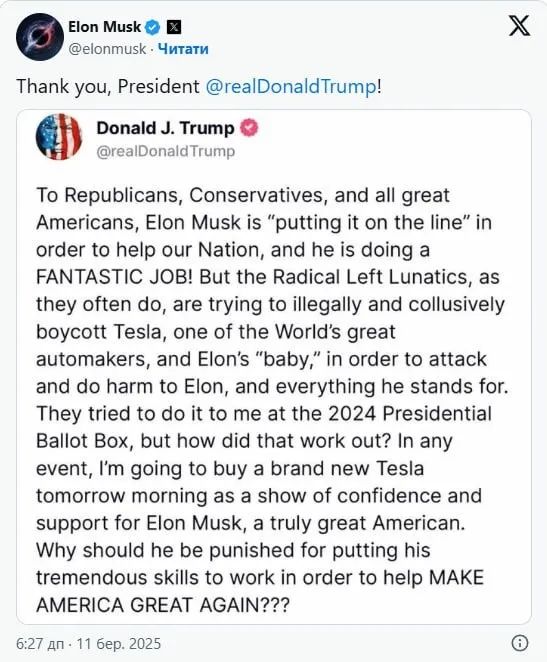Click the small X affiliation badge
The width and height of the screenshot is (547, 662).
tap(174, 27)
